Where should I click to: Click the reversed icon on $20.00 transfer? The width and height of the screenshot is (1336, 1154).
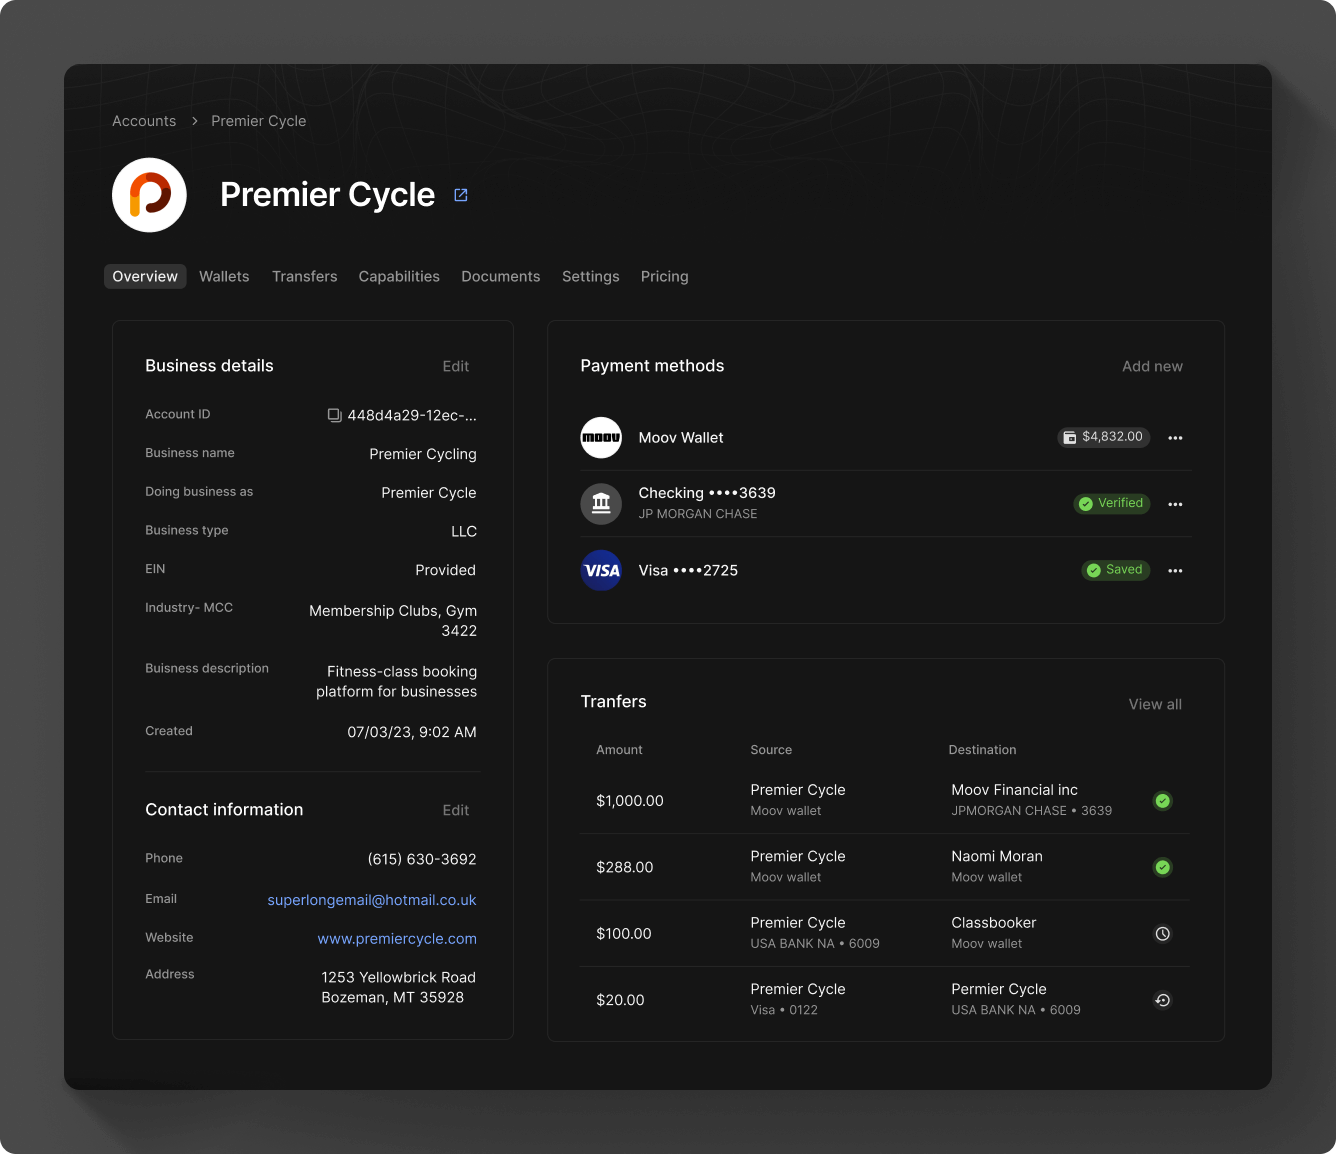(1162, 1000)
